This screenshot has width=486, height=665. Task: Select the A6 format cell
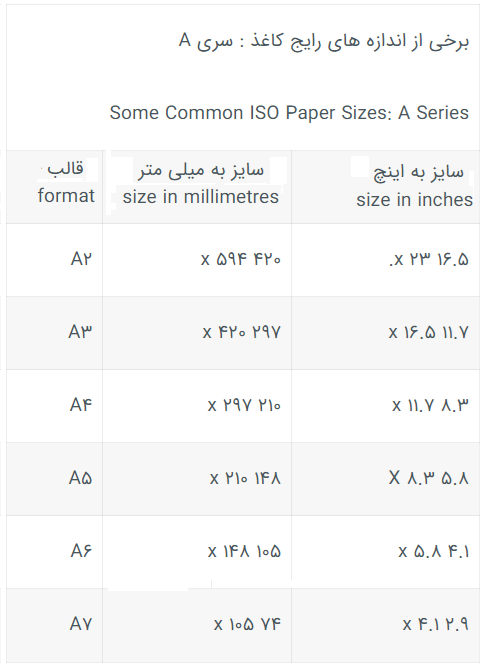click(81, 551)
